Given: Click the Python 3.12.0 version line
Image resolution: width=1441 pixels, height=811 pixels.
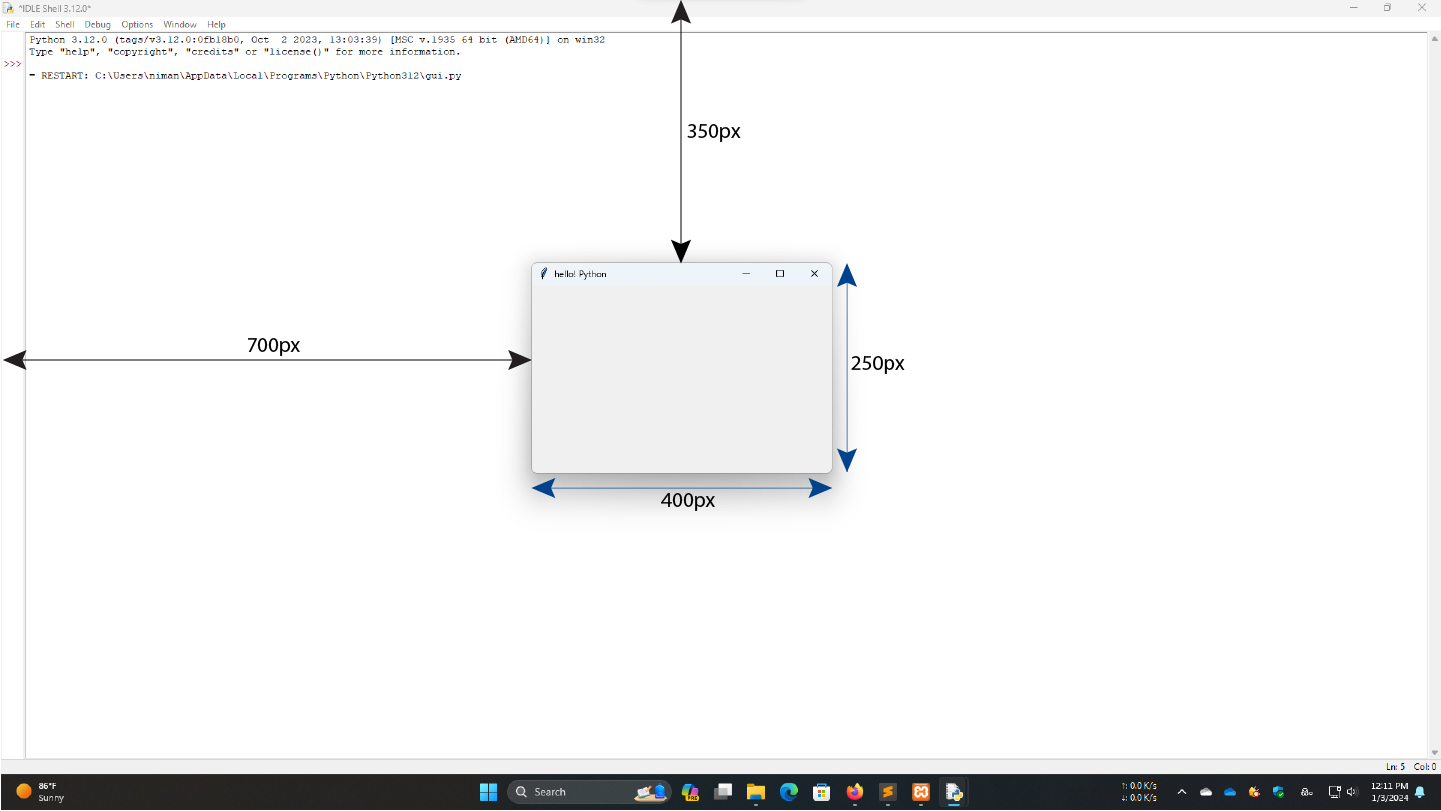Looking at the screenshot, I should point(317,40).
